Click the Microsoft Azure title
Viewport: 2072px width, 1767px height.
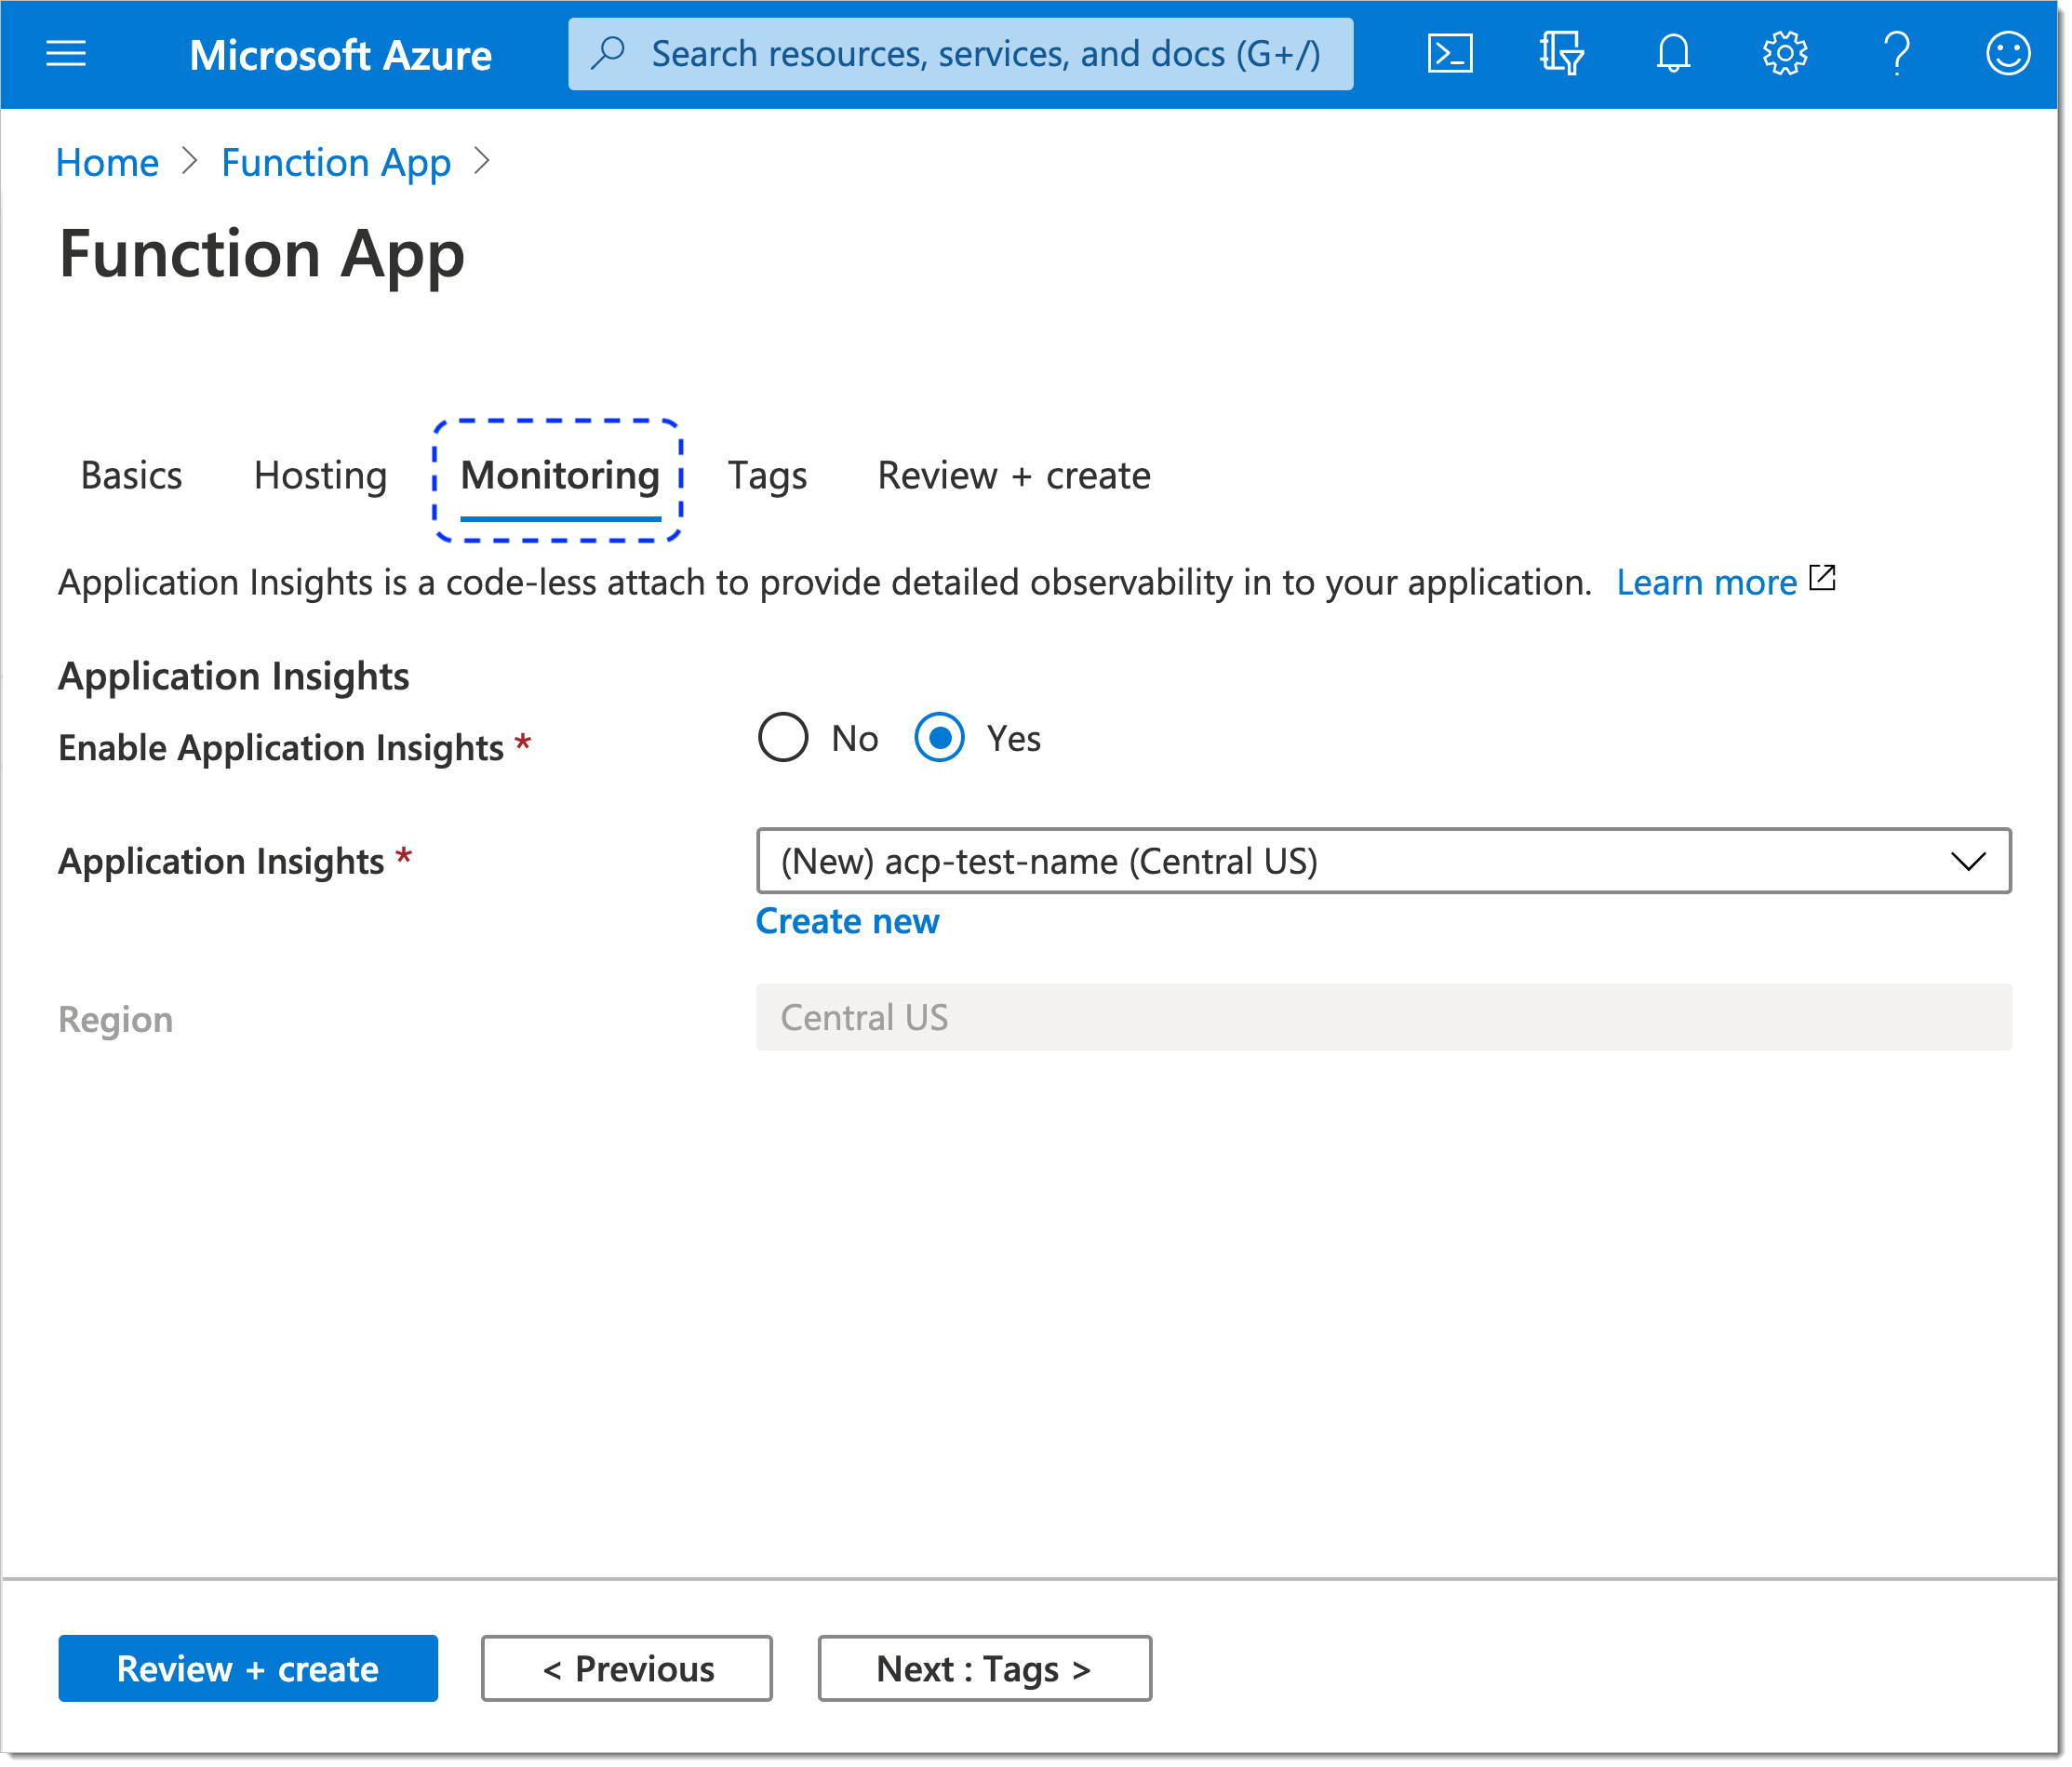pos(341,55)
